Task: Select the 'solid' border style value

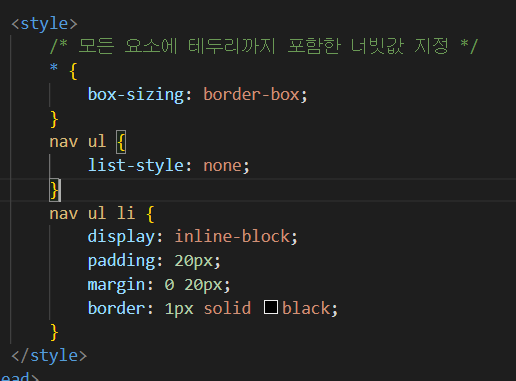Action: [x=227, y=308]
